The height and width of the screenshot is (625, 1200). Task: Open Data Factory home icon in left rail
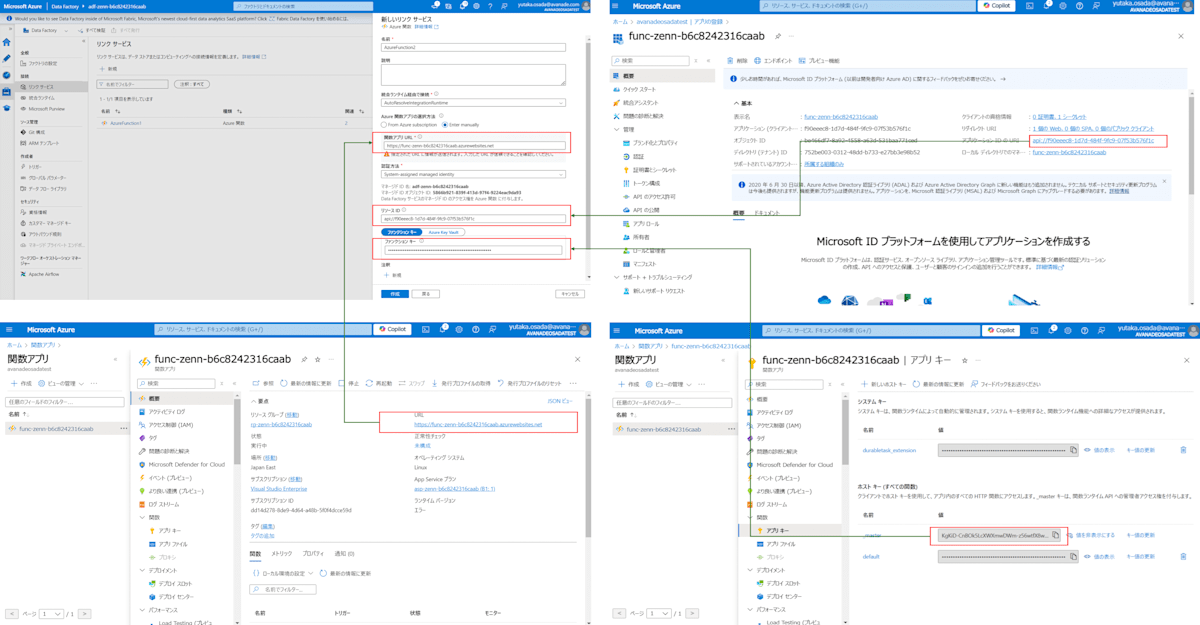6,43
